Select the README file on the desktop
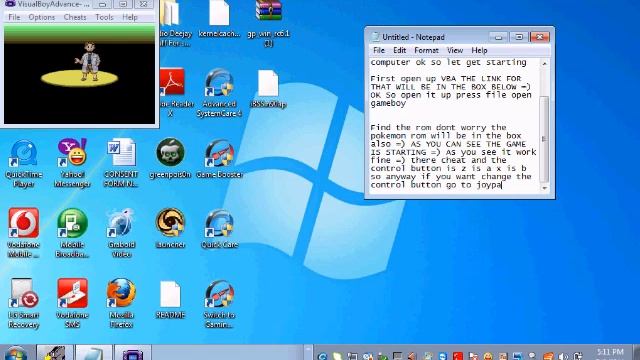Screen dimensions: 640x360 click(170, 300)
